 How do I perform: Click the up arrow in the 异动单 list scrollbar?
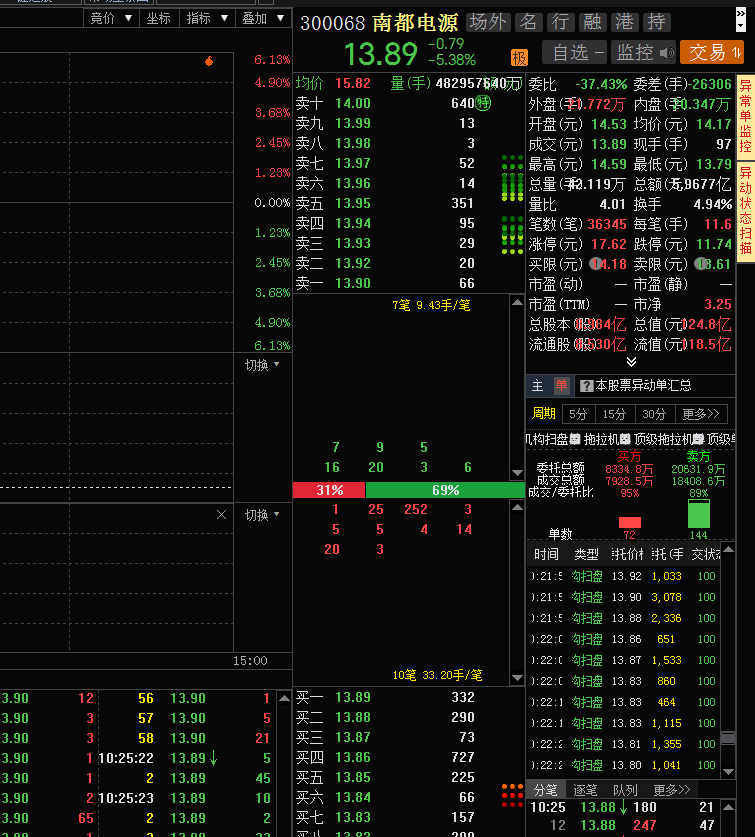[x=728, y=549]
